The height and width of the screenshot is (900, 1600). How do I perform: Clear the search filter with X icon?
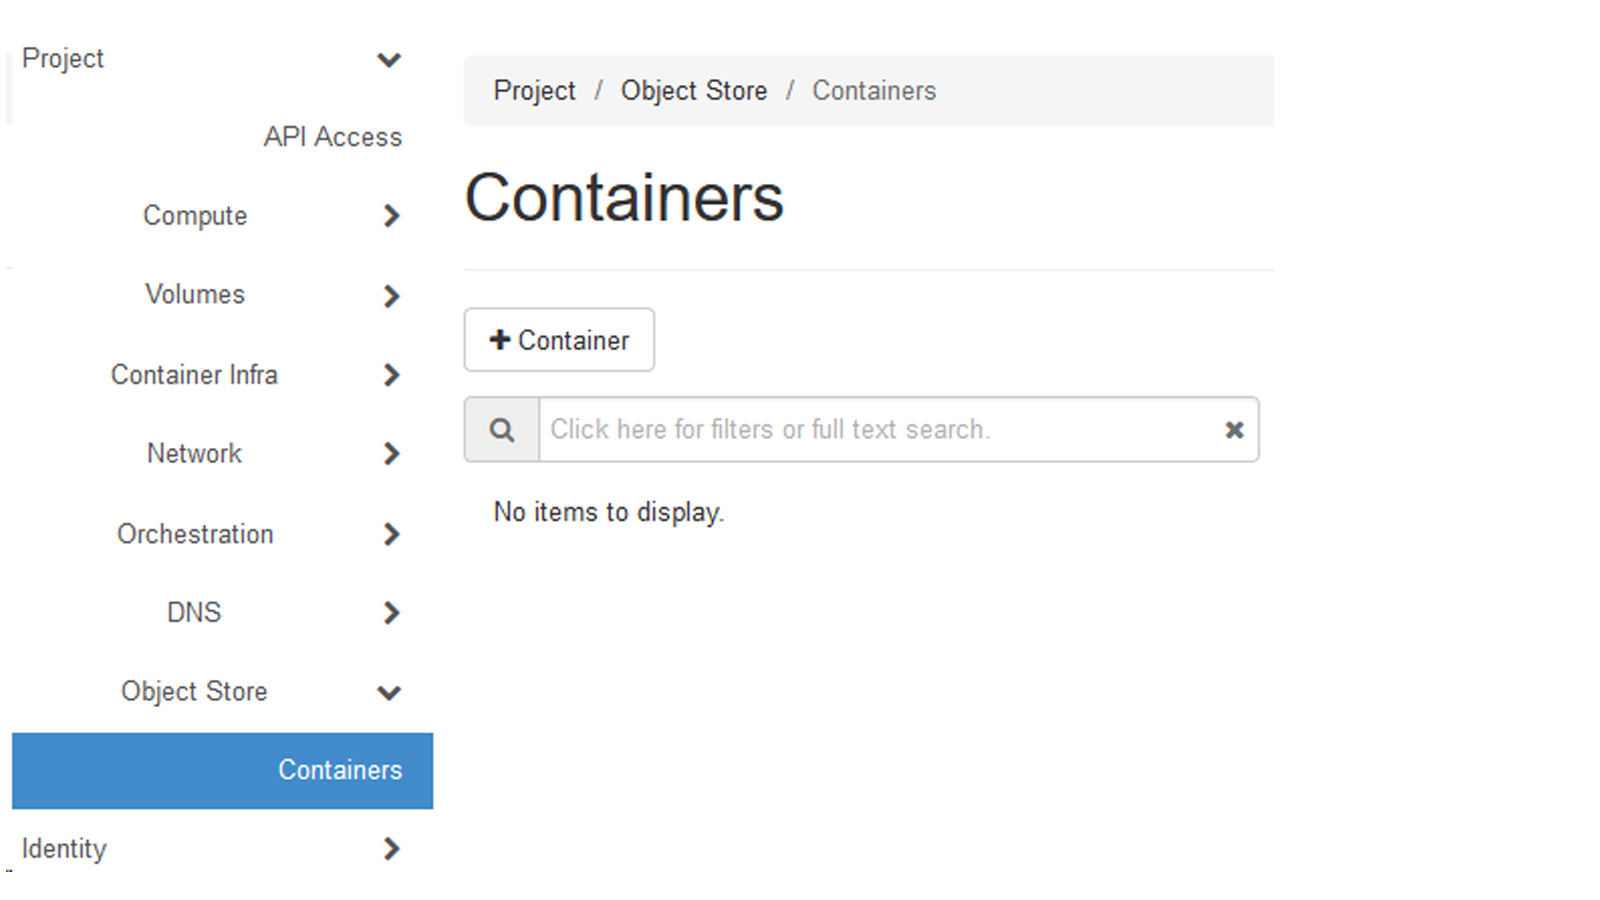(x=1234, y=430)
